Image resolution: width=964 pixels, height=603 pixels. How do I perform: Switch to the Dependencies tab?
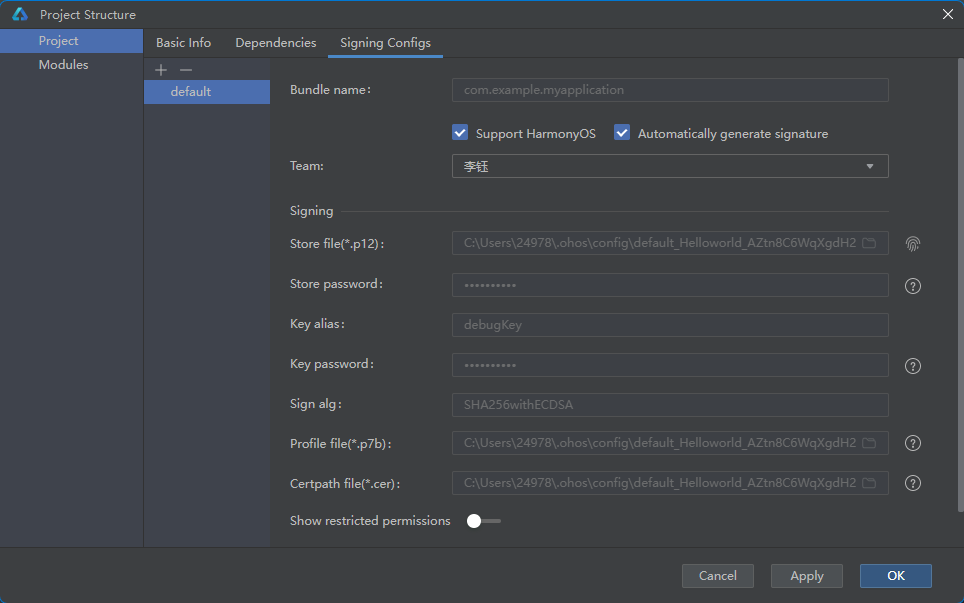click(x=275, y=42)
